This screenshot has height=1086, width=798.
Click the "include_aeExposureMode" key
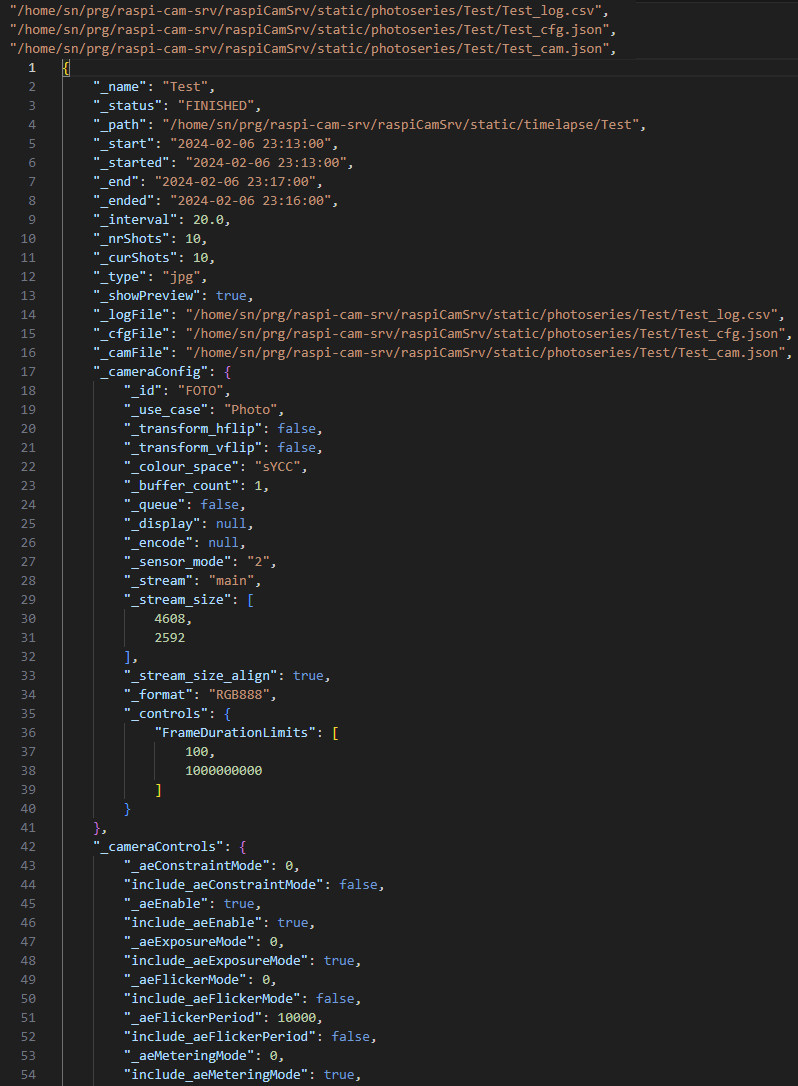tap(215, 961)
